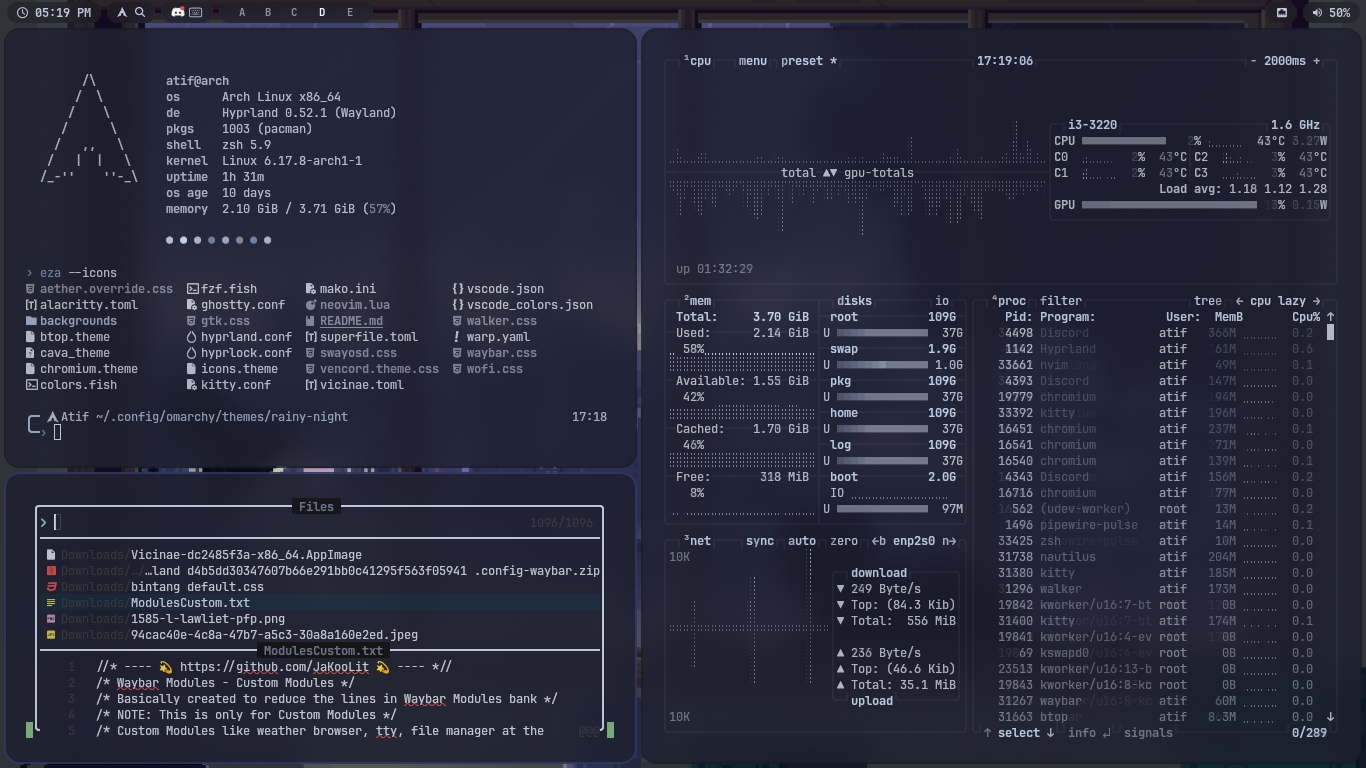The width and height of the screenshot is (1366, 768).
Task: Click the preset button in btop
Action: [x=801, y=61]
